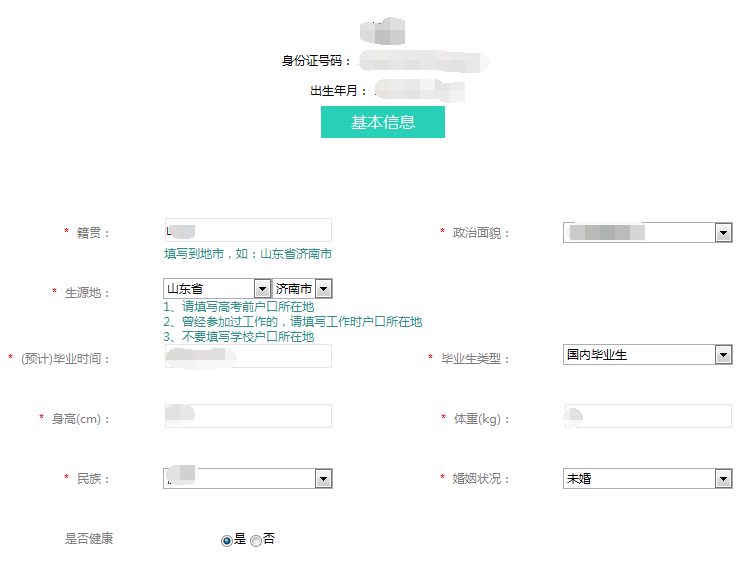The width and height of the screenshot is (755, 571).
Task: Click the hint about 工作时户口所在地
Action: [292, 322]
